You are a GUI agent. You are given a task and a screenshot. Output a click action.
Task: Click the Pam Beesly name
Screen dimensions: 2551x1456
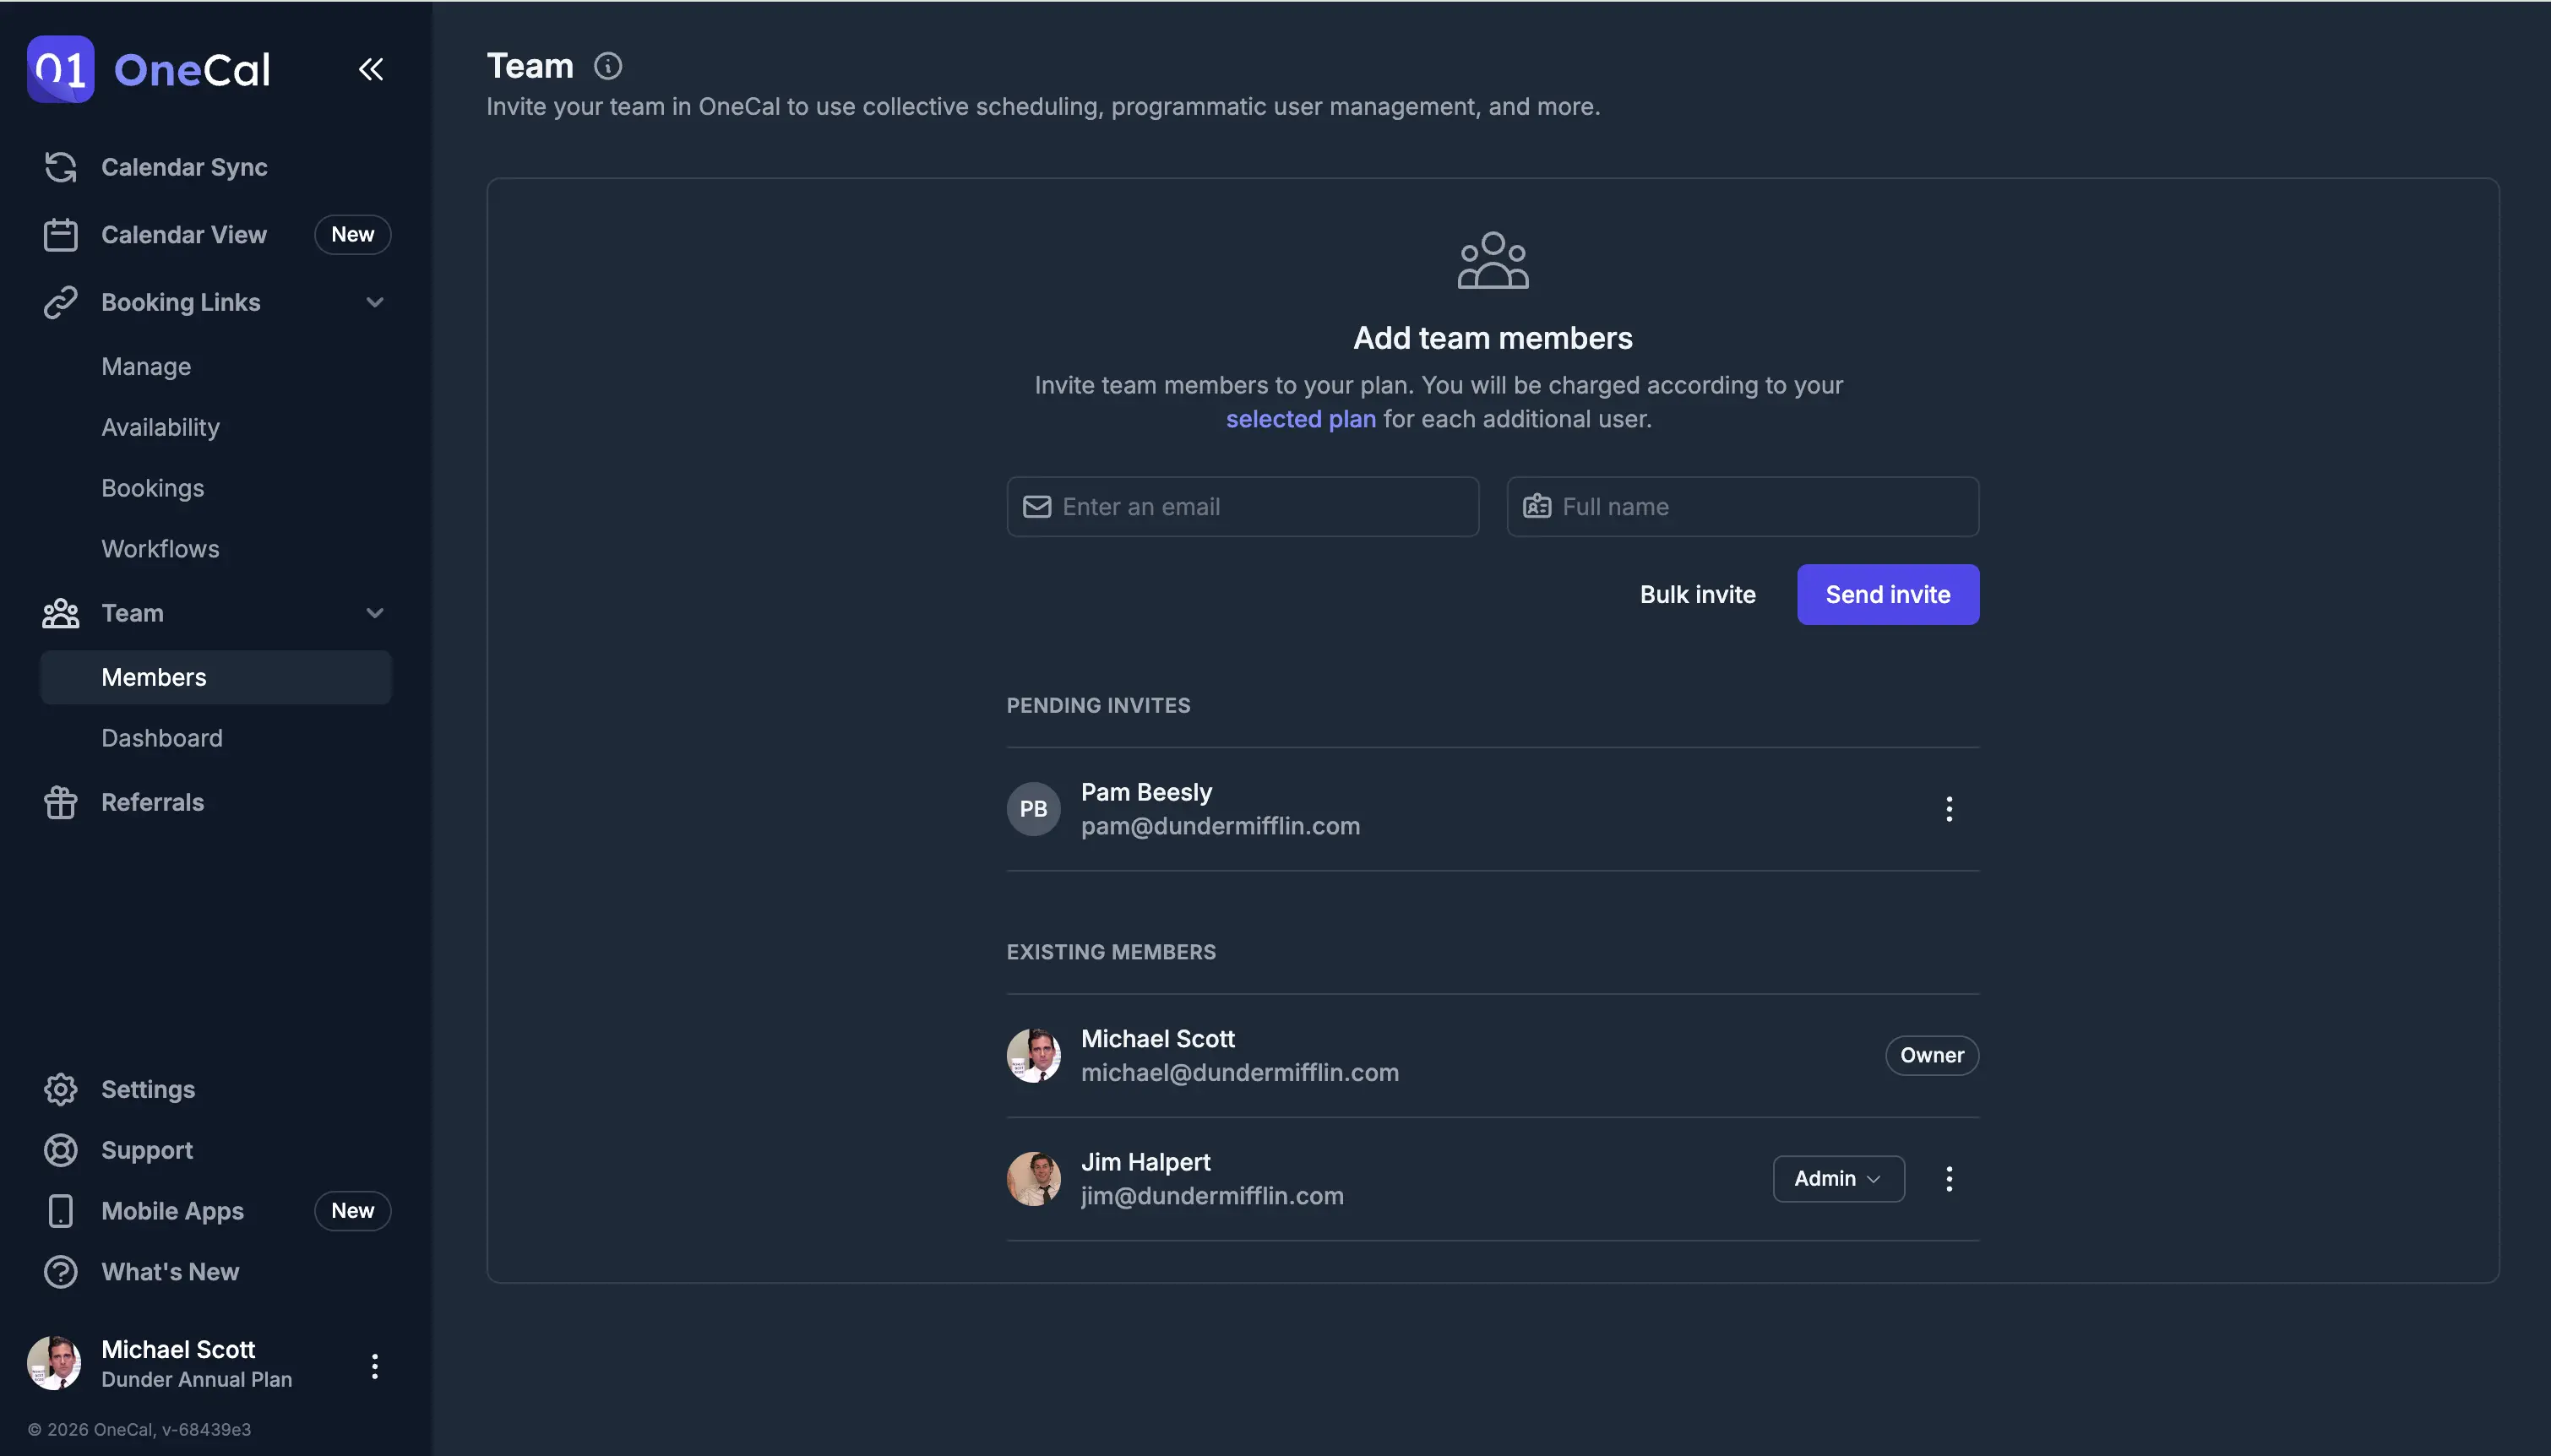[x=1146, y=792]
